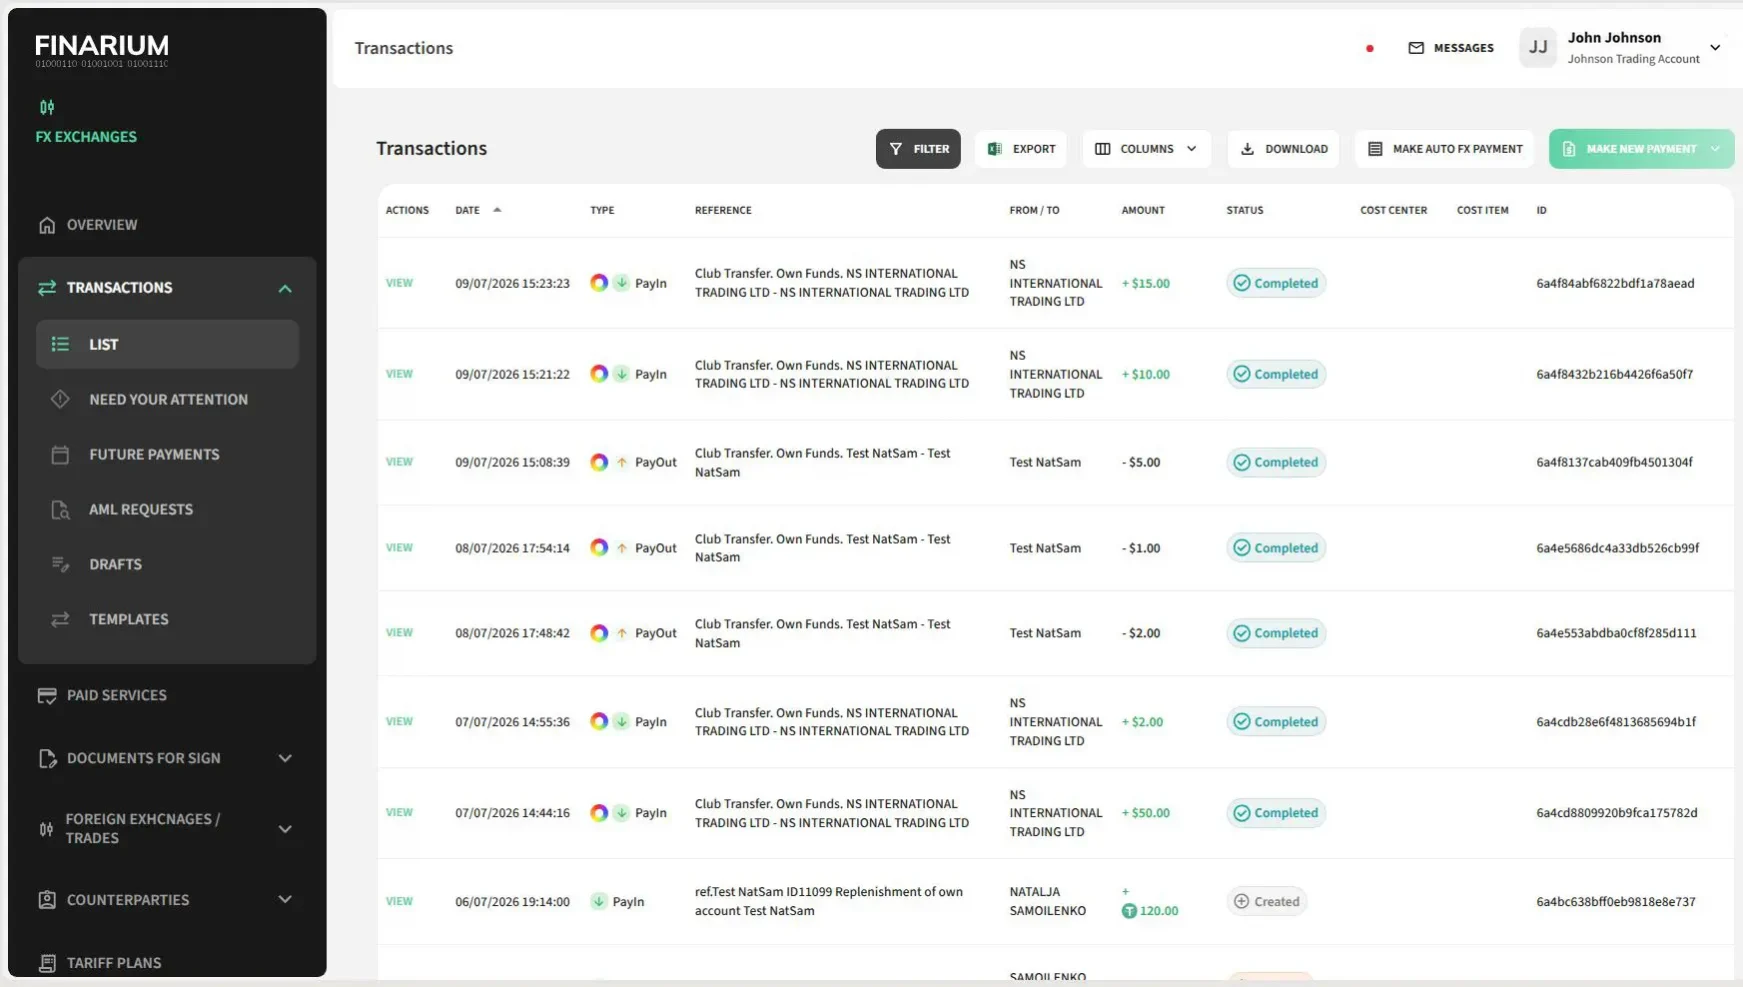The height and width of the screenshot is (987, 1743).
Task: Click the Created plus icon in 120.00 row
Action: (x=1242, y=901)
